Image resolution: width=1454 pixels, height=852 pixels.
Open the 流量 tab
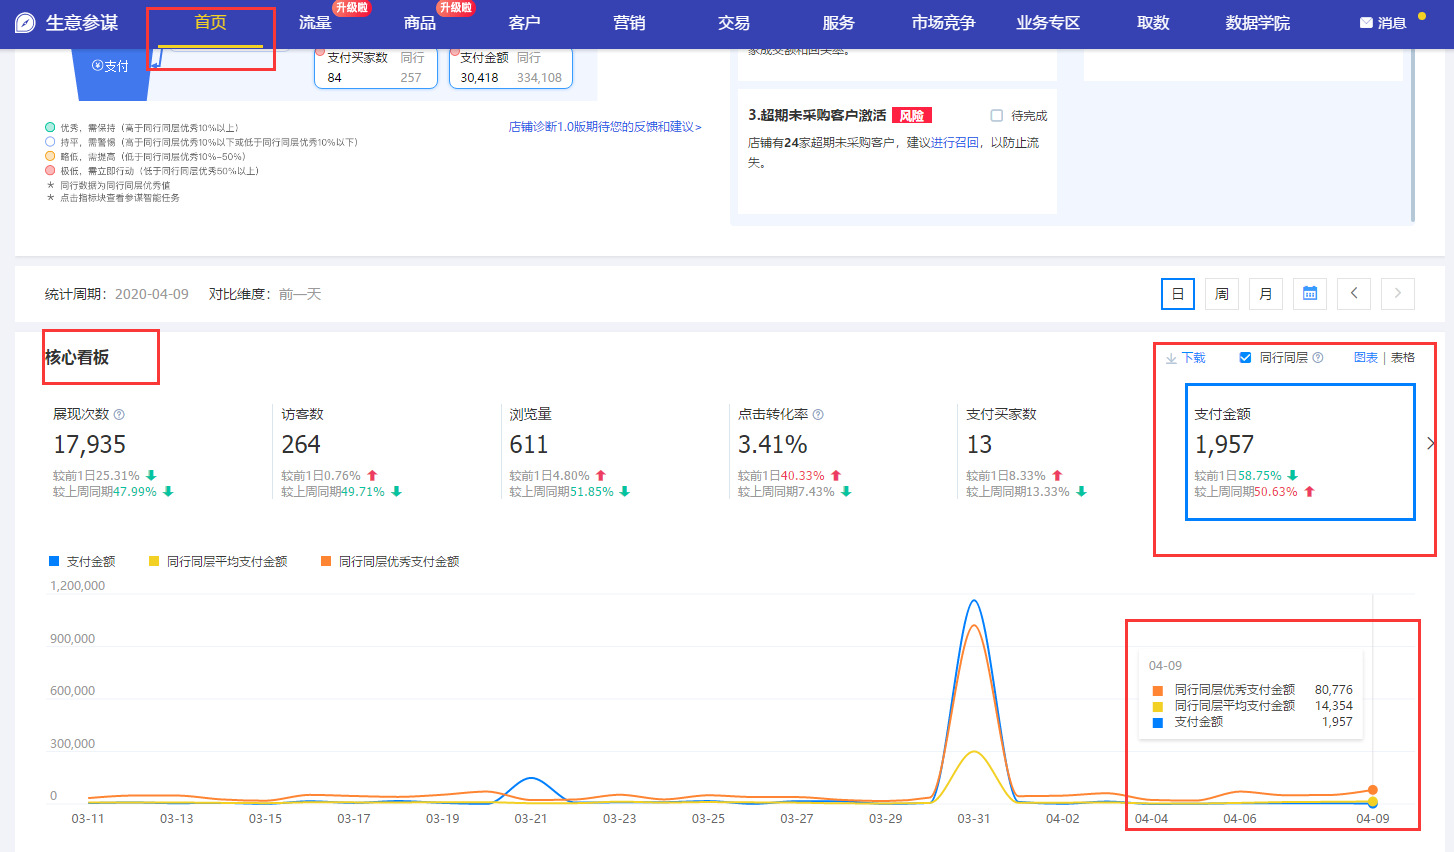(315, 23)
